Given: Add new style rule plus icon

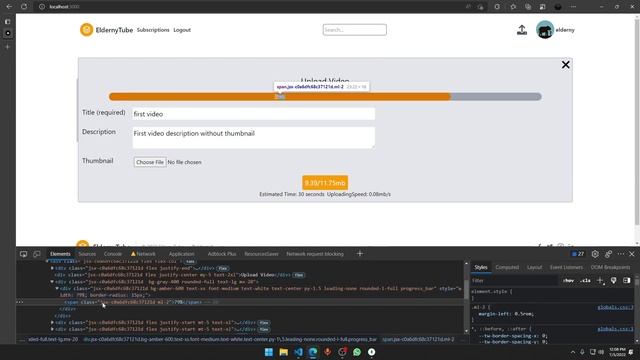Looking at the screenshot, I should click(x=600, y=281).
